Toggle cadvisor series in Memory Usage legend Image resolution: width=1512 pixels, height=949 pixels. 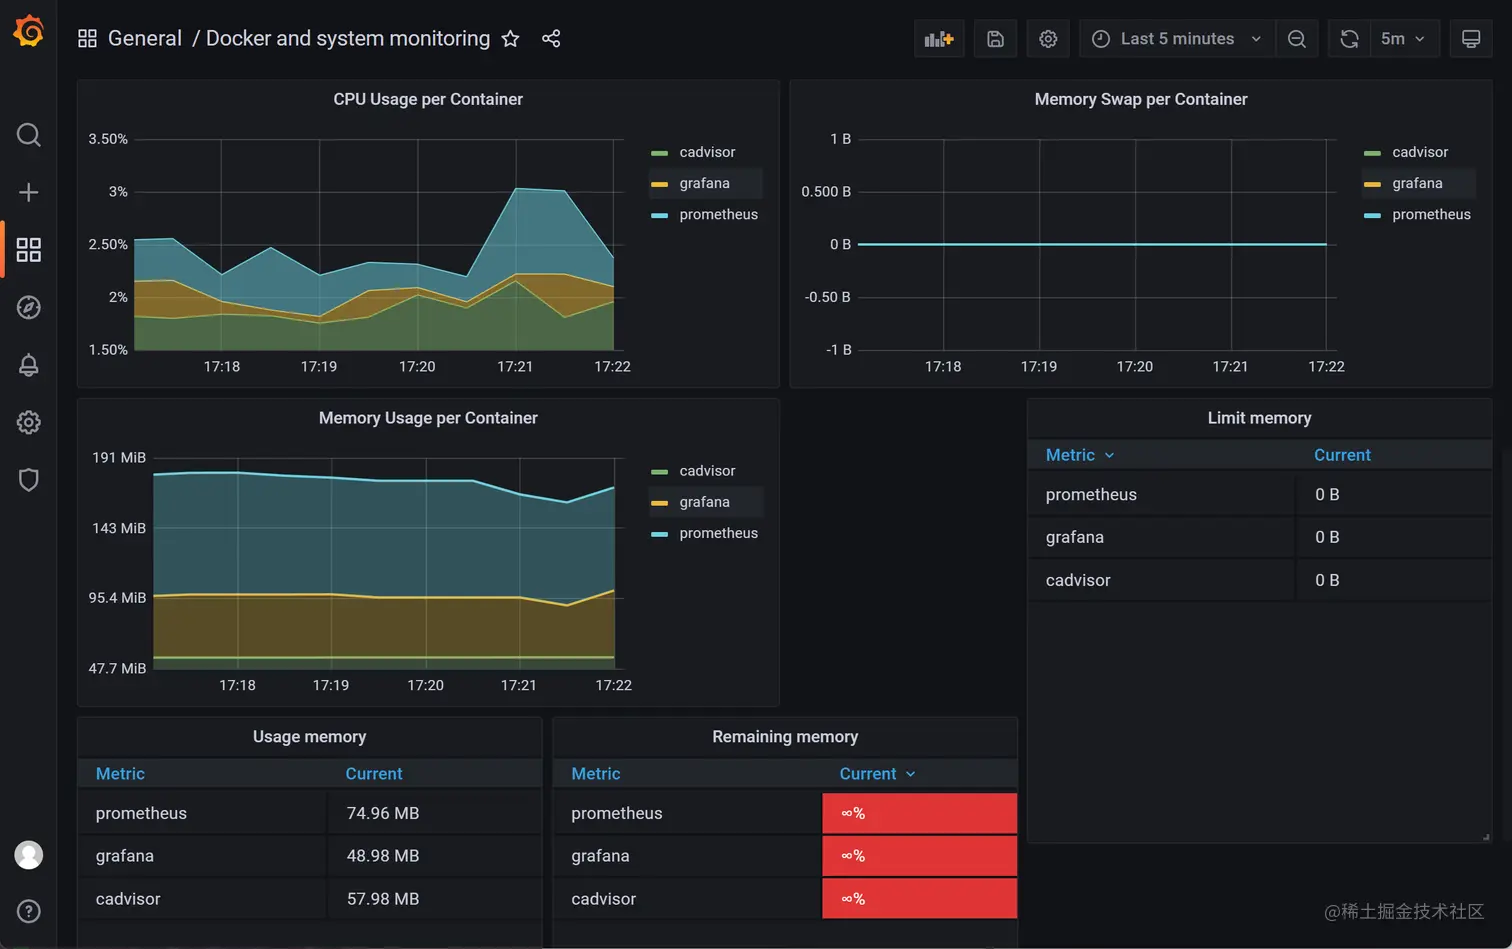(x=707, y=471)
